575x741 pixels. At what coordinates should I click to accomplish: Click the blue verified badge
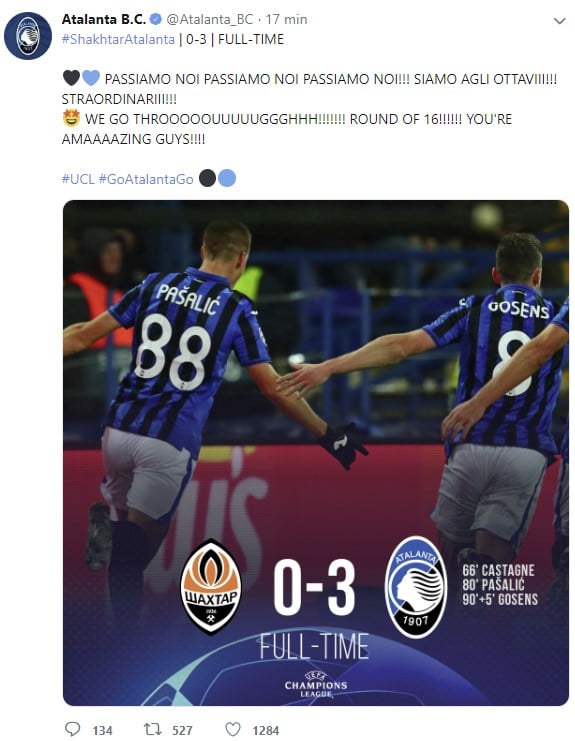[155, 19]
